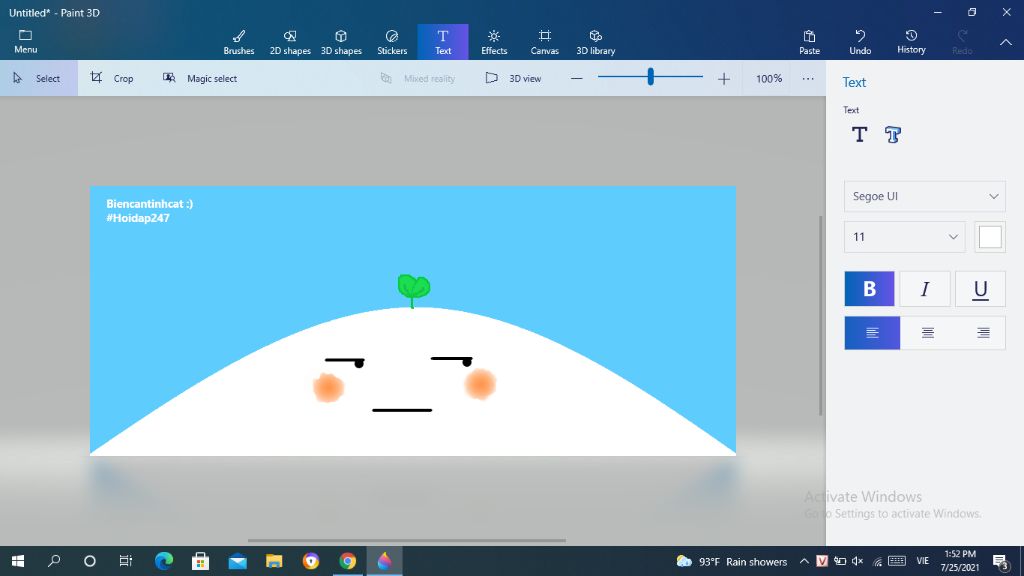Open Task View on the taskbar
Viewport: 1024px width, 576px height.
pyautogui.click(x=125, y=561)
